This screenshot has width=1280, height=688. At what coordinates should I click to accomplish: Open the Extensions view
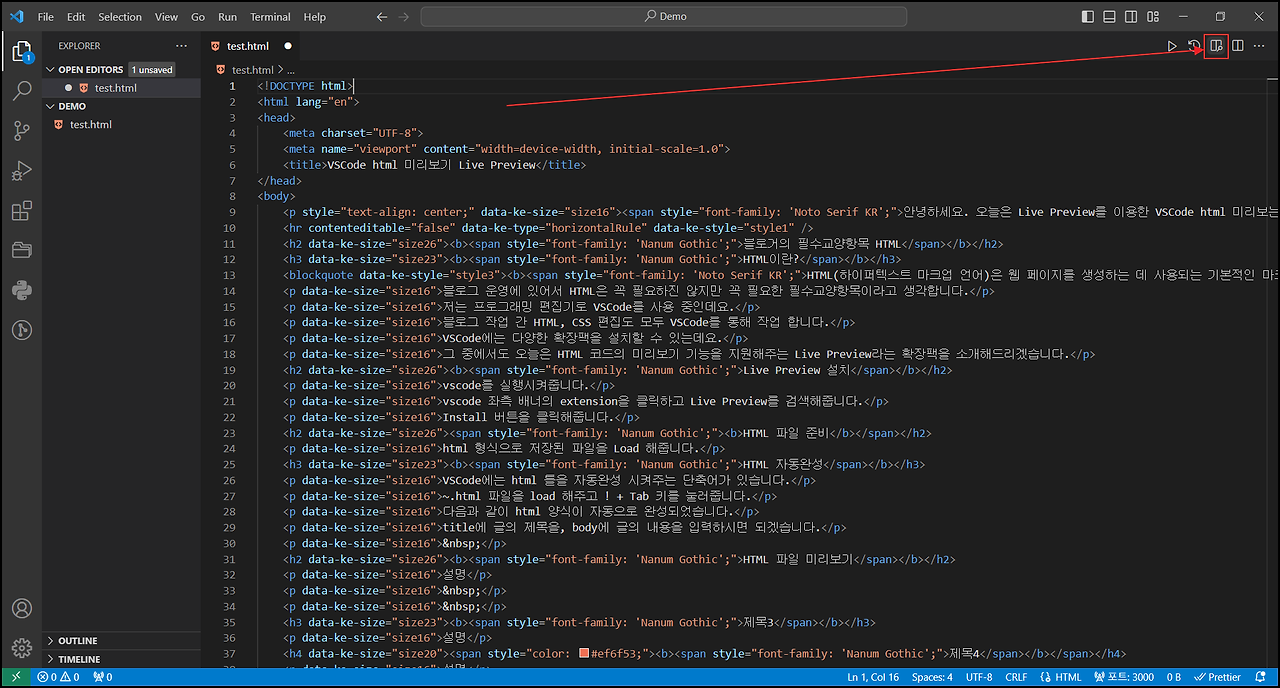point(22,210)
